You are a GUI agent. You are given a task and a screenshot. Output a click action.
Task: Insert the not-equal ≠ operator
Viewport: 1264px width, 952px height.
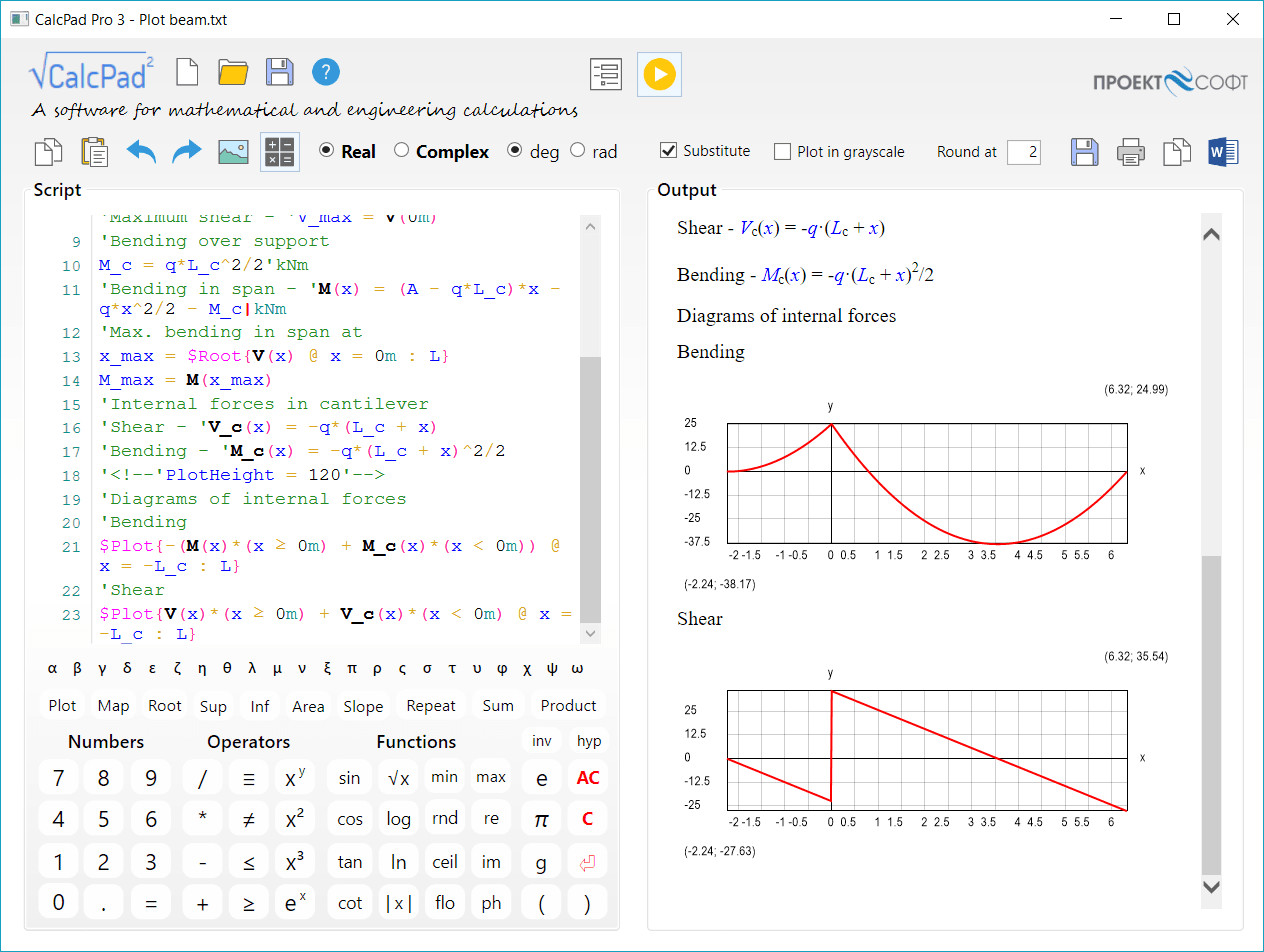coord(249,819)
